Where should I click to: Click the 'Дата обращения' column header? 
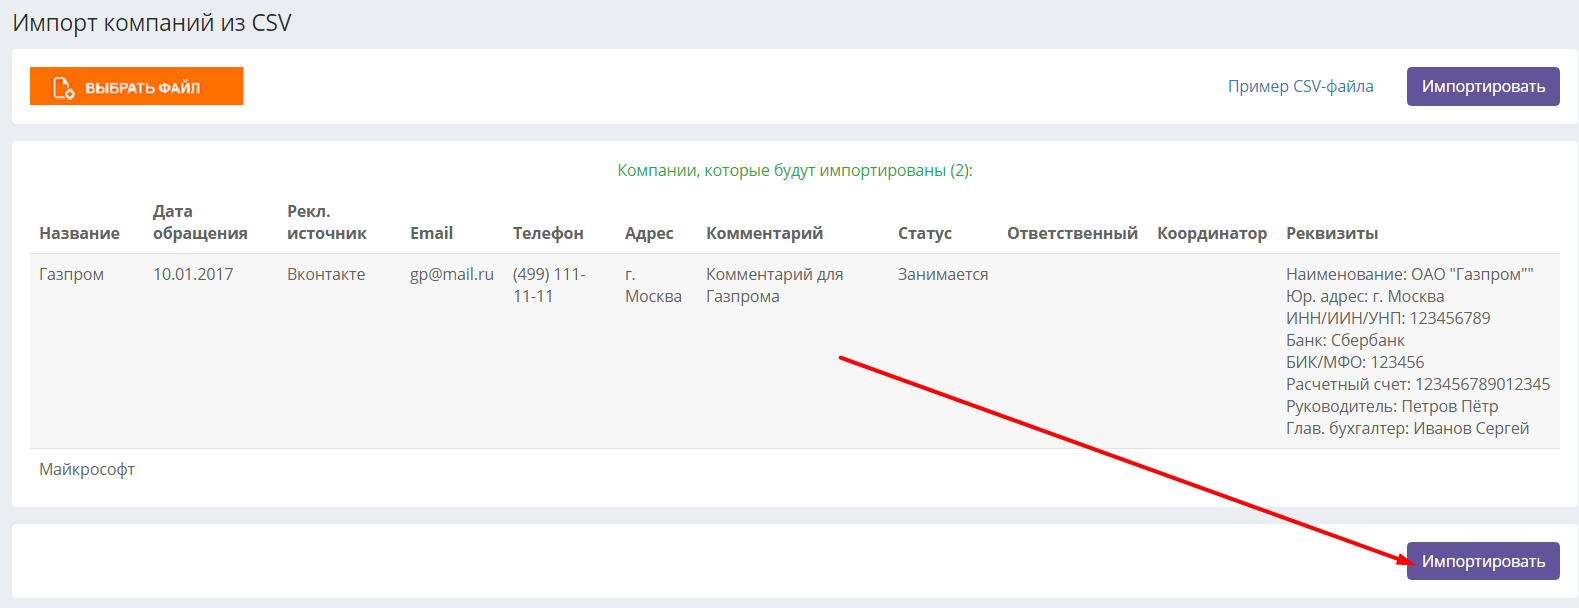click(200, 222)
